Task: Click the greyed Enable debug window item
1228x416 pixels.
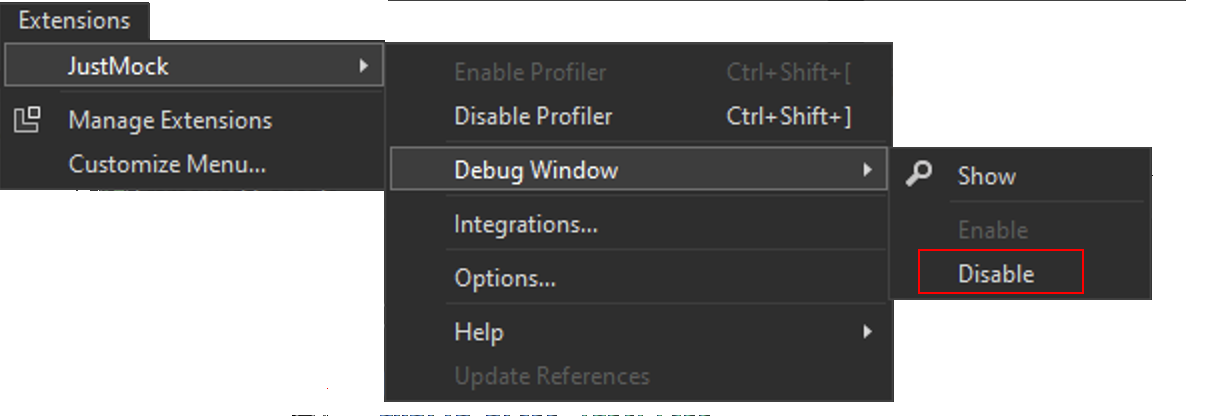Action: coord(992,230)
